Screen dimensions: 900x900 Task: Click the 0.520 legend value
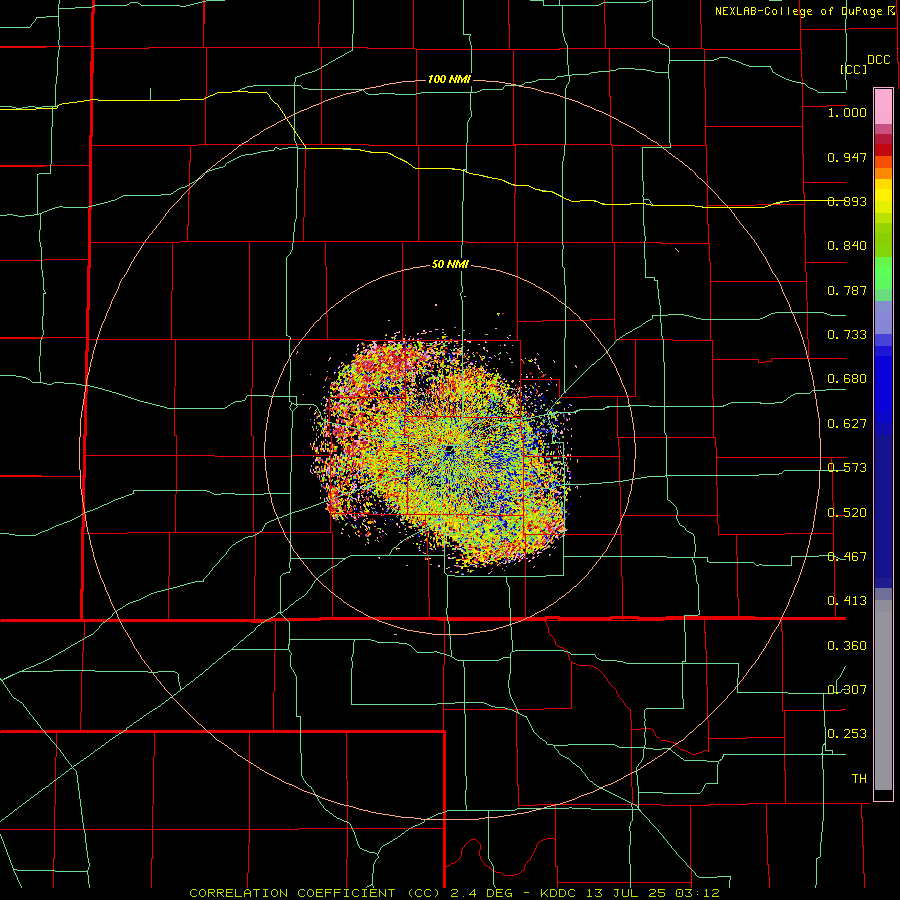tap(847, 513)
